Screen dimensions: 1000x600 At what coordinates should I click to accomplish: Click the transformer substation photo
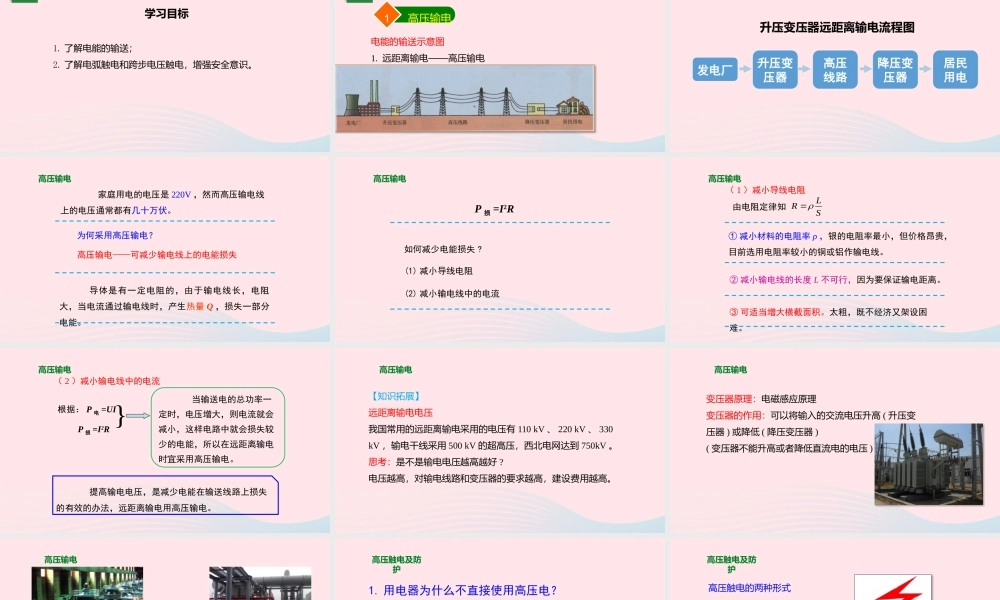(929, 464)
